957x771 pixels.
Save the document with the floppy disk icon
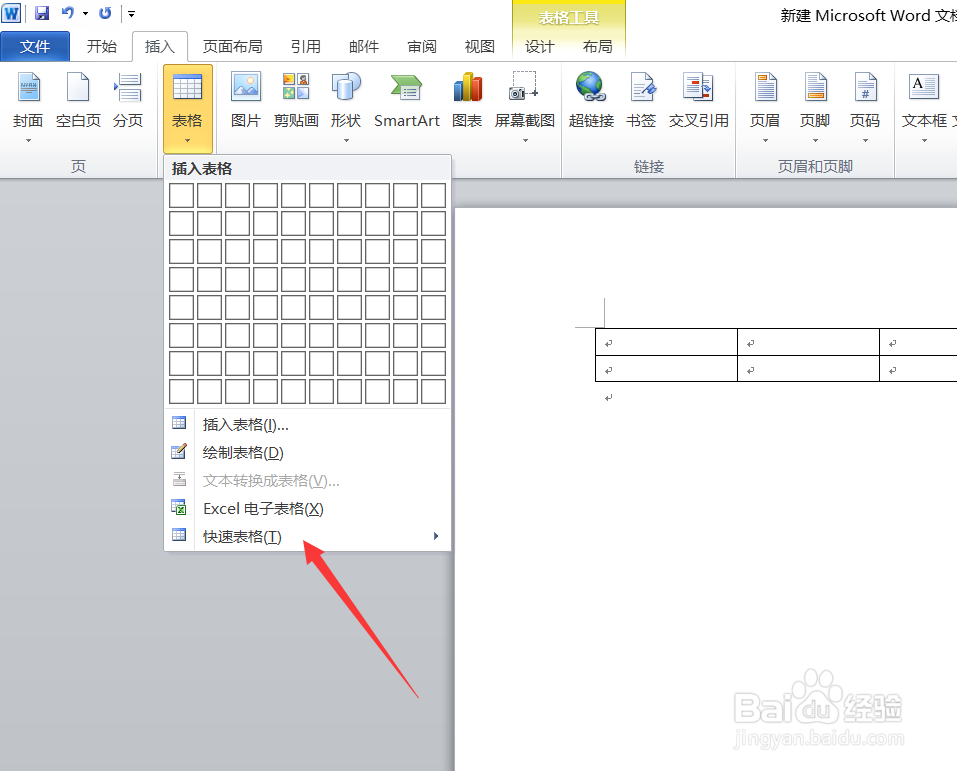(42, 13)
